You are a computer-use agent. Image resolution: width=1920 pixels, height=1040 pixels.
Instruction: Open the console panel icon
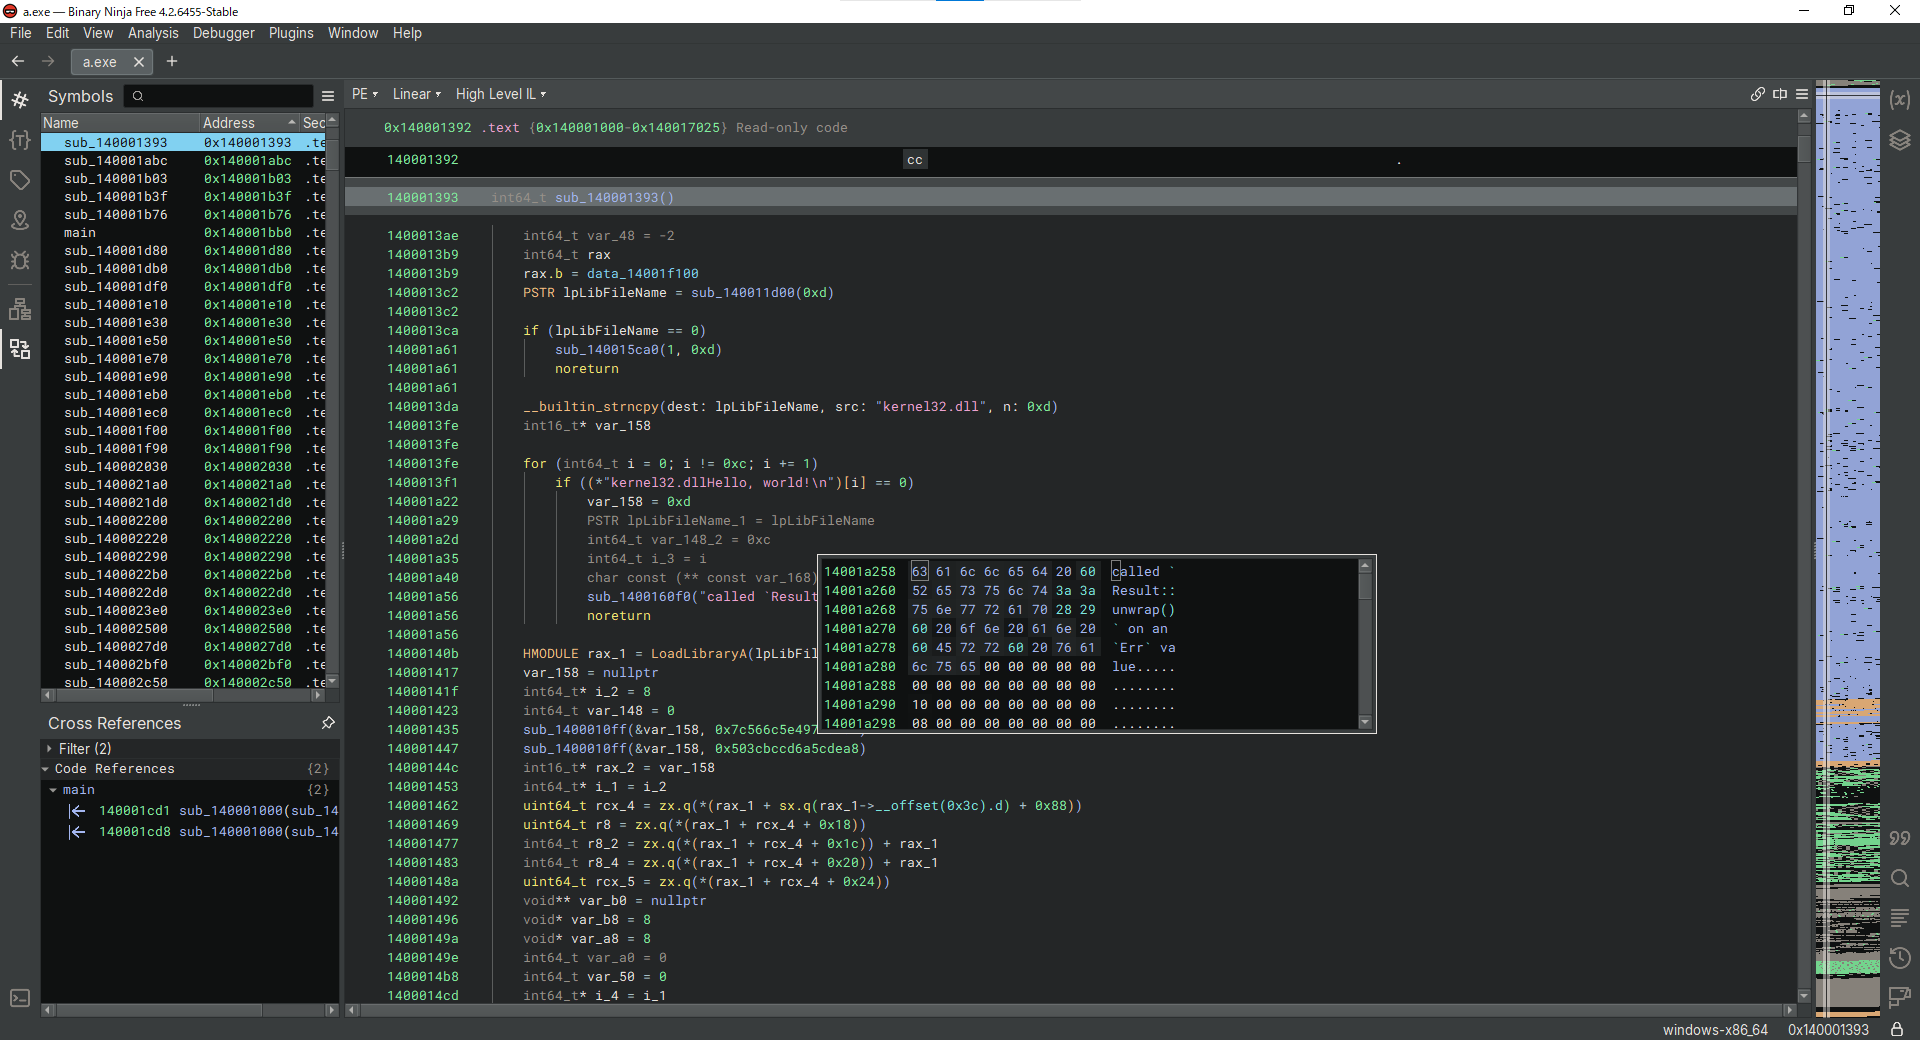pos(20,998)
